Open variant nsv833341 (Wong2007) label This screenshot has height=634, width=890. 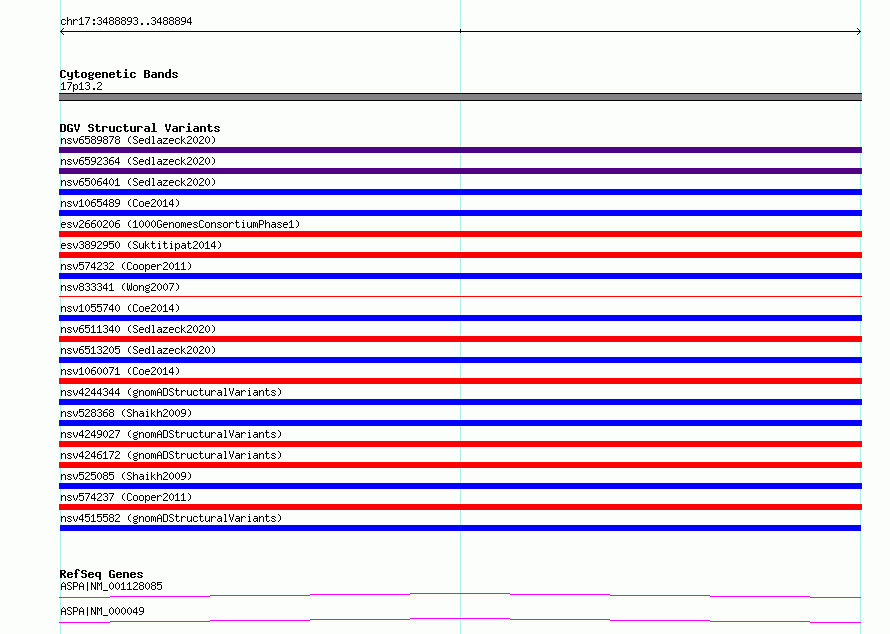tap(120, 287)
